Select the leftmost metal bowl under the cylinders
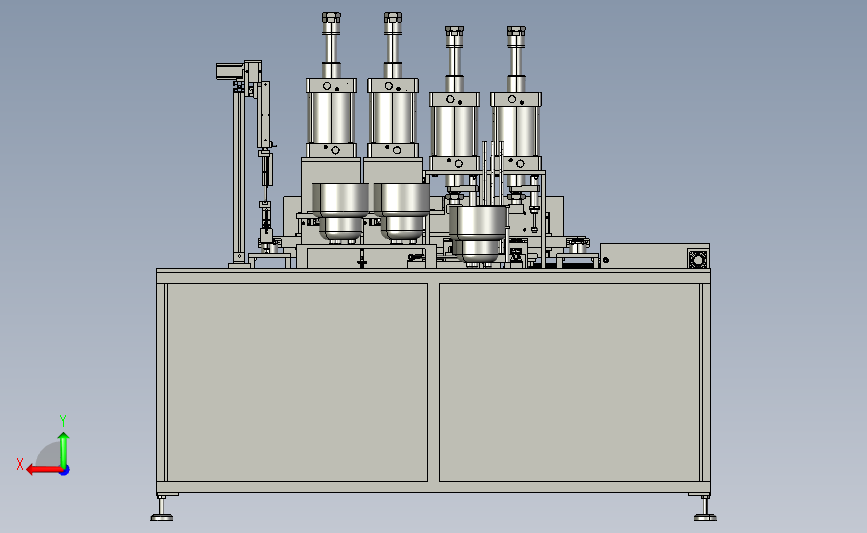867x533 pixels. point(341,212)
